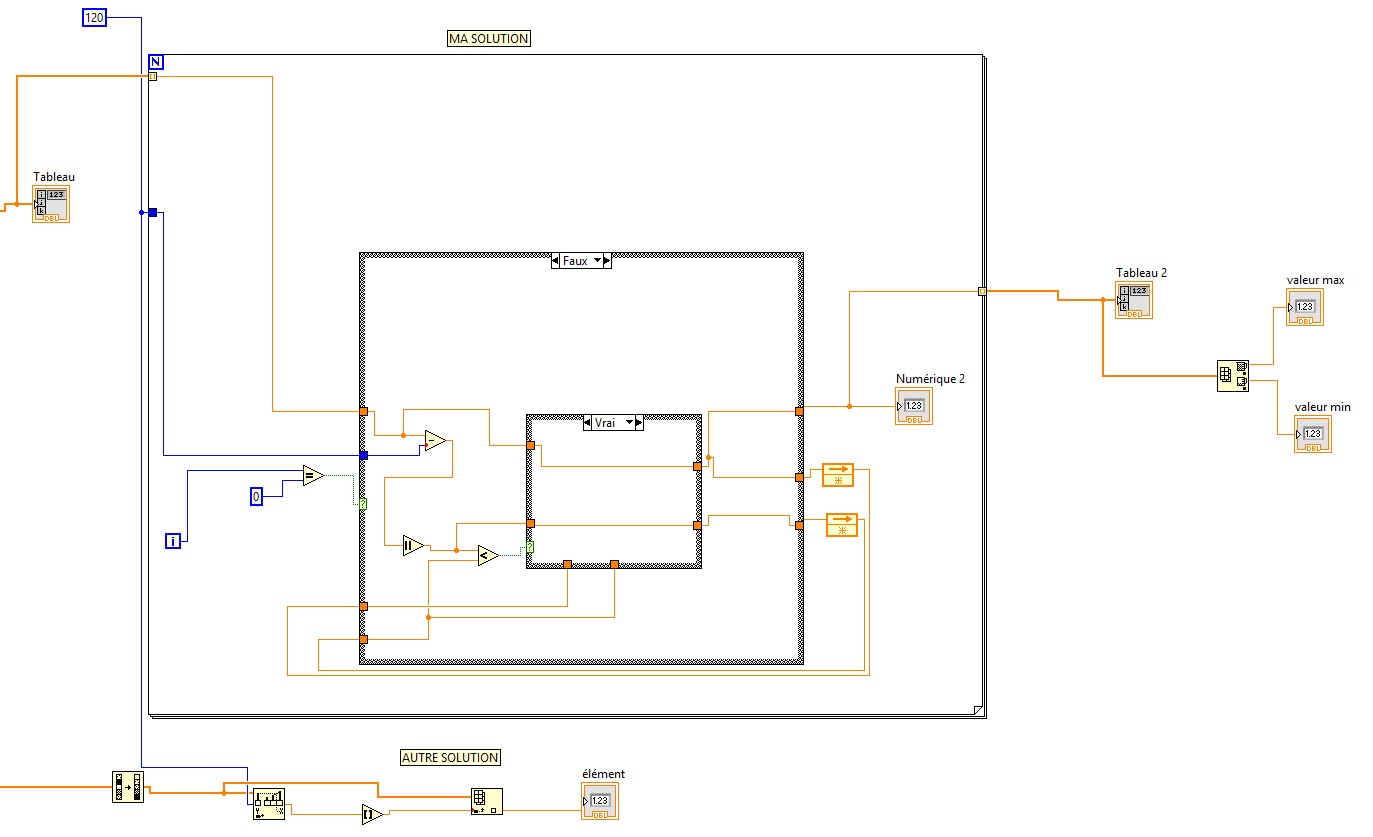This screenshot has width=1373, height=837.
Task: Select the valeur min indicator terminal
Action: point(1313,434)
